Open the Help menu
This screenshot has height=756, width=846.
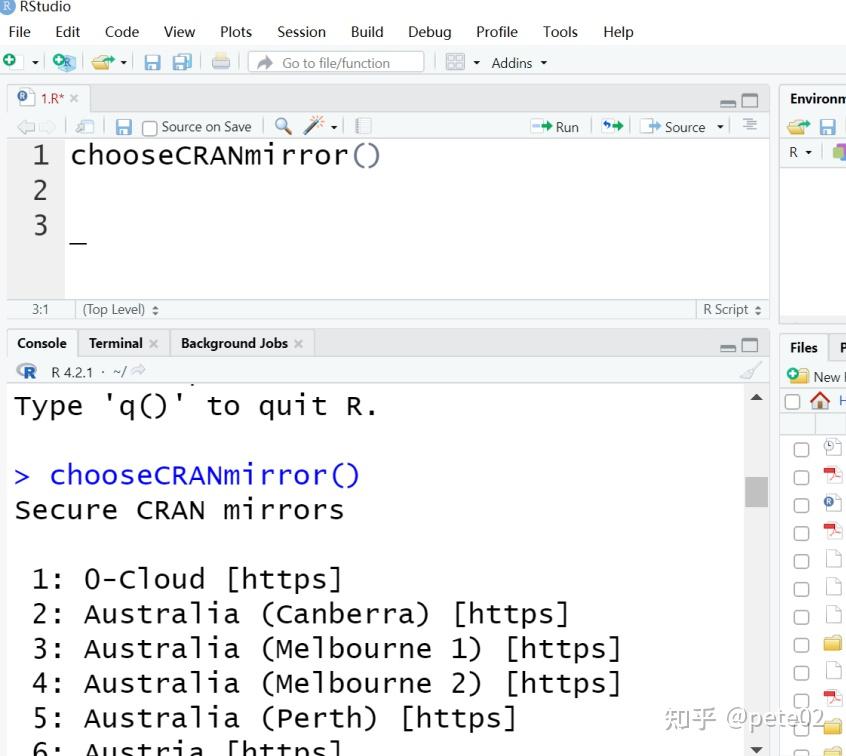(x=618, y=32)
